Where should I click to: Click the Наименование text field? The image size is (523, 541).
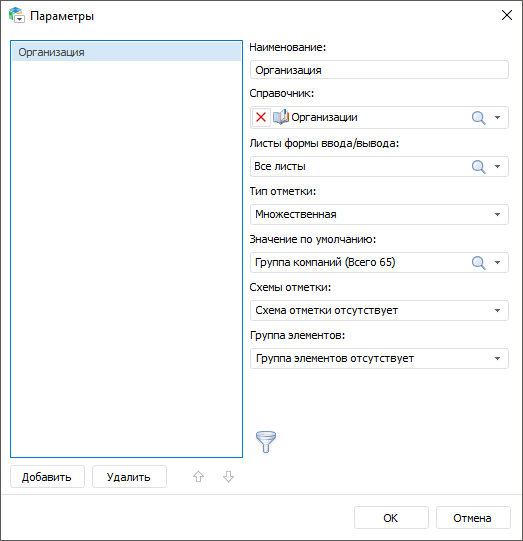coord(379,70)
